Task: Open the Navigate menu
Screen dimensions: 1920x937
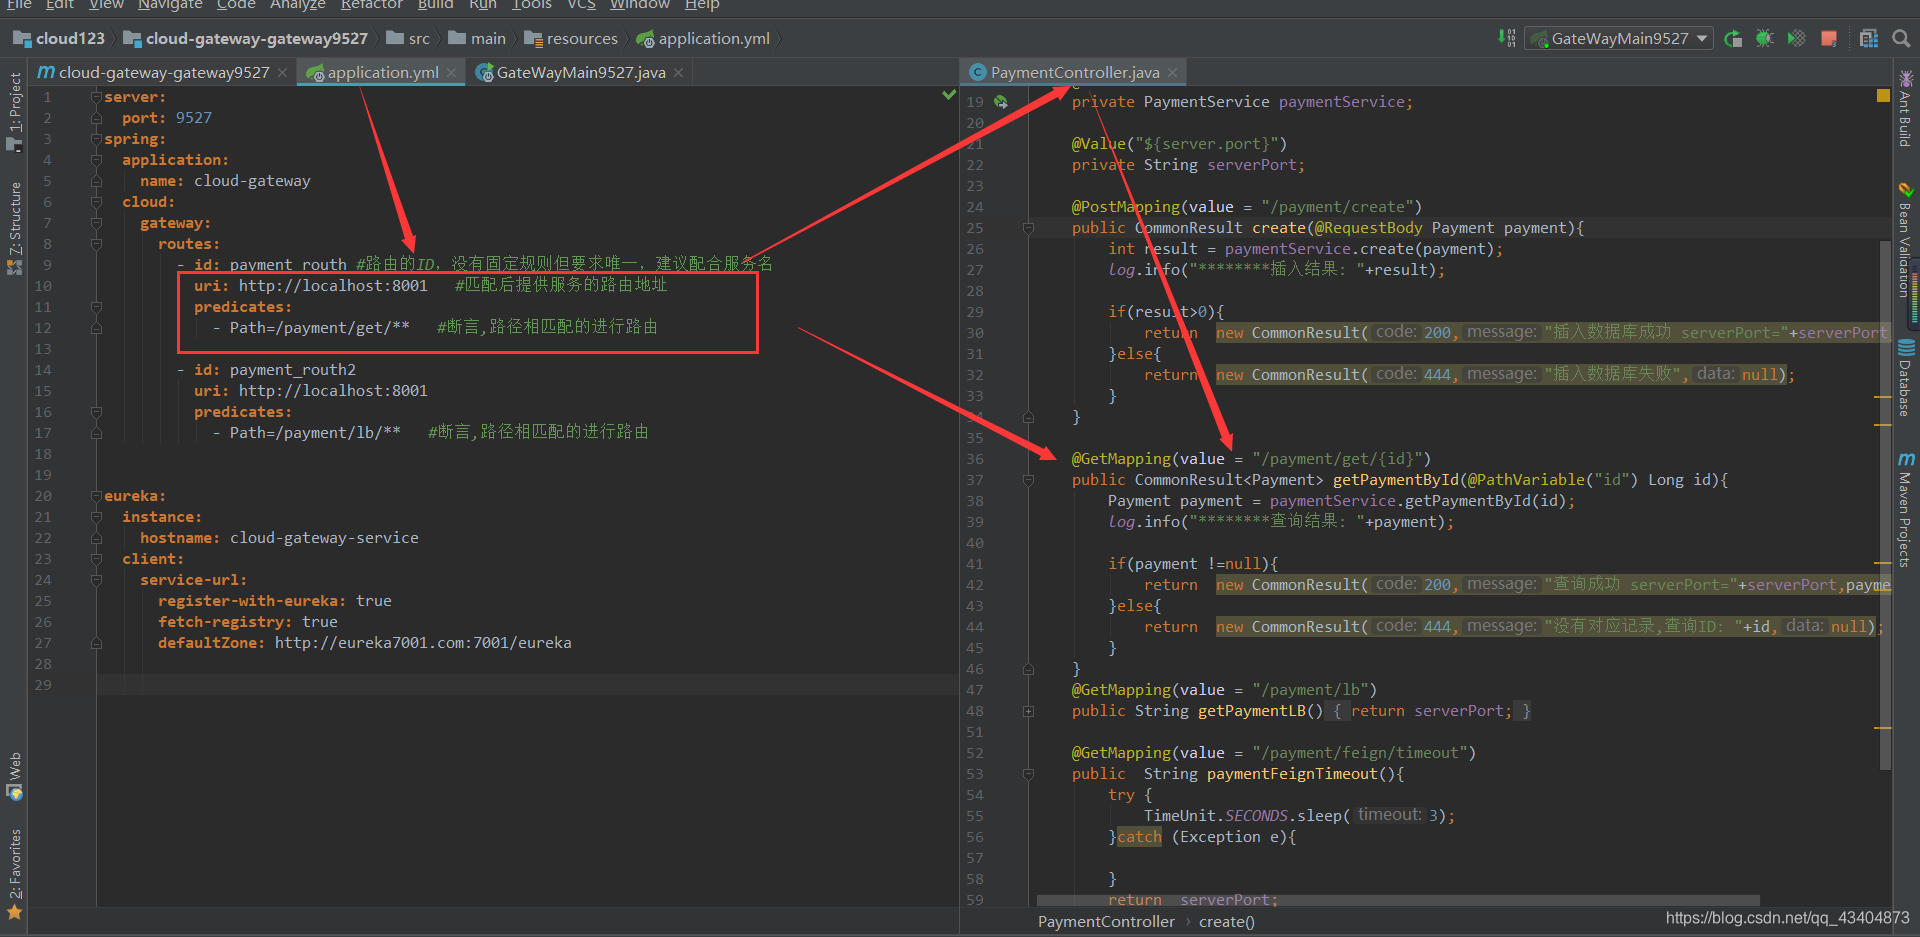Action: pyautogui.click(x=170, y=5)
